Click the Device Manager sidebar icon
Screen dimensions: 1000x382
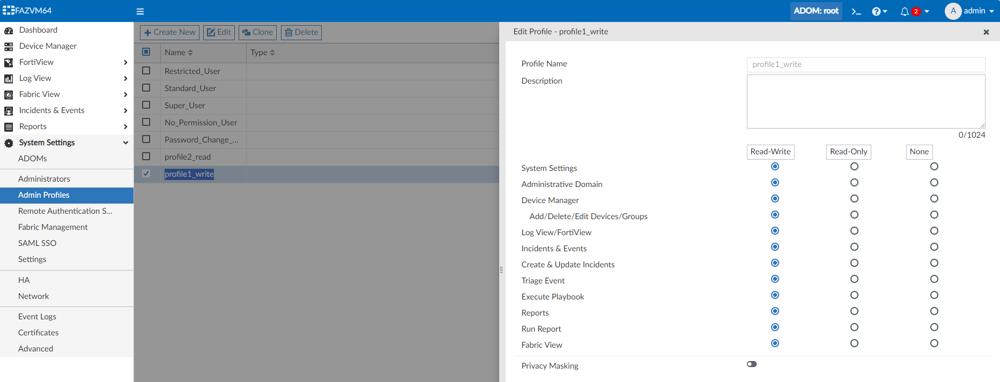click(8, 46)
